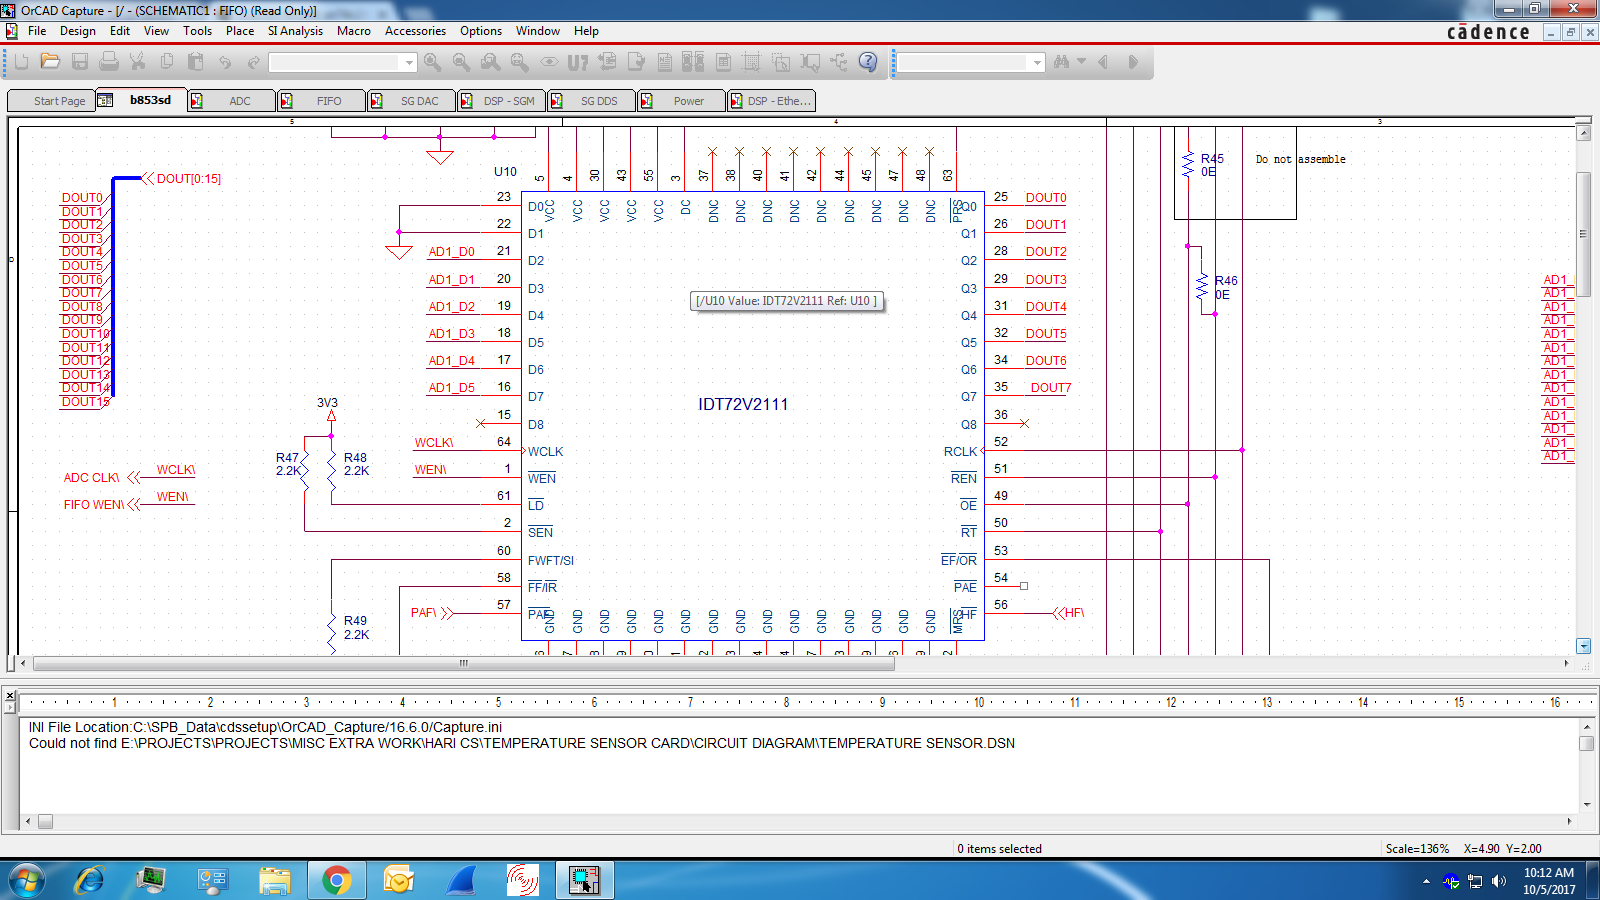Open the Tools menu
Viewport: 1600px width, 900px height.
(x=198, y=31)
